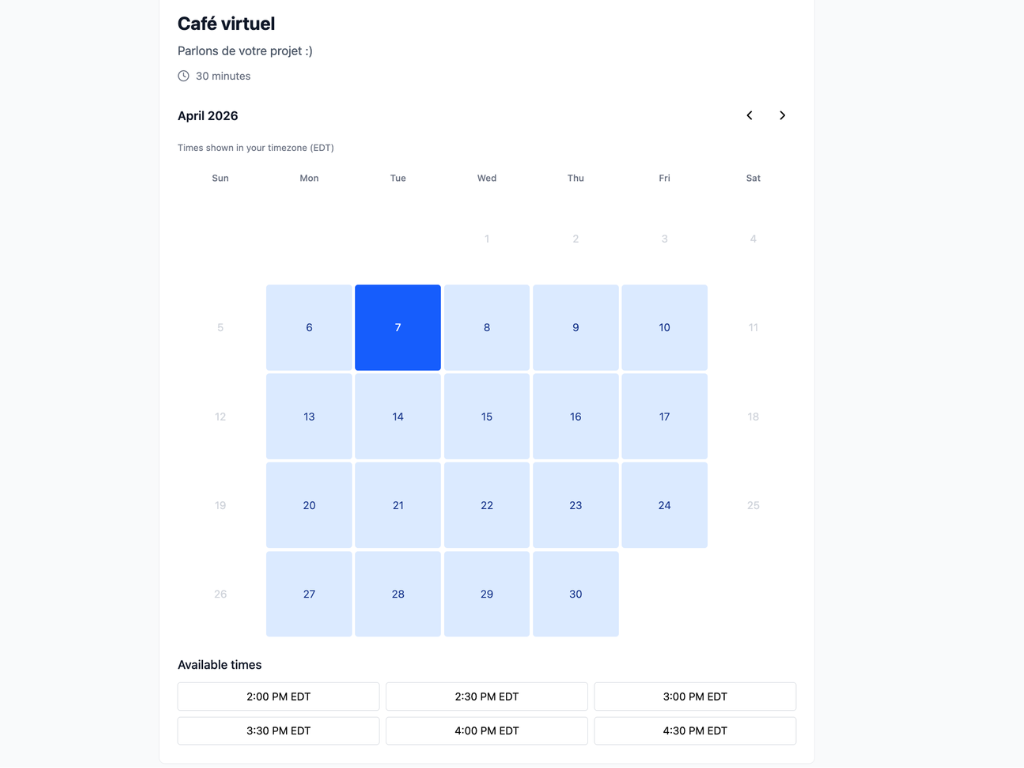Select April 6 on the calendar

coord(308,327)
